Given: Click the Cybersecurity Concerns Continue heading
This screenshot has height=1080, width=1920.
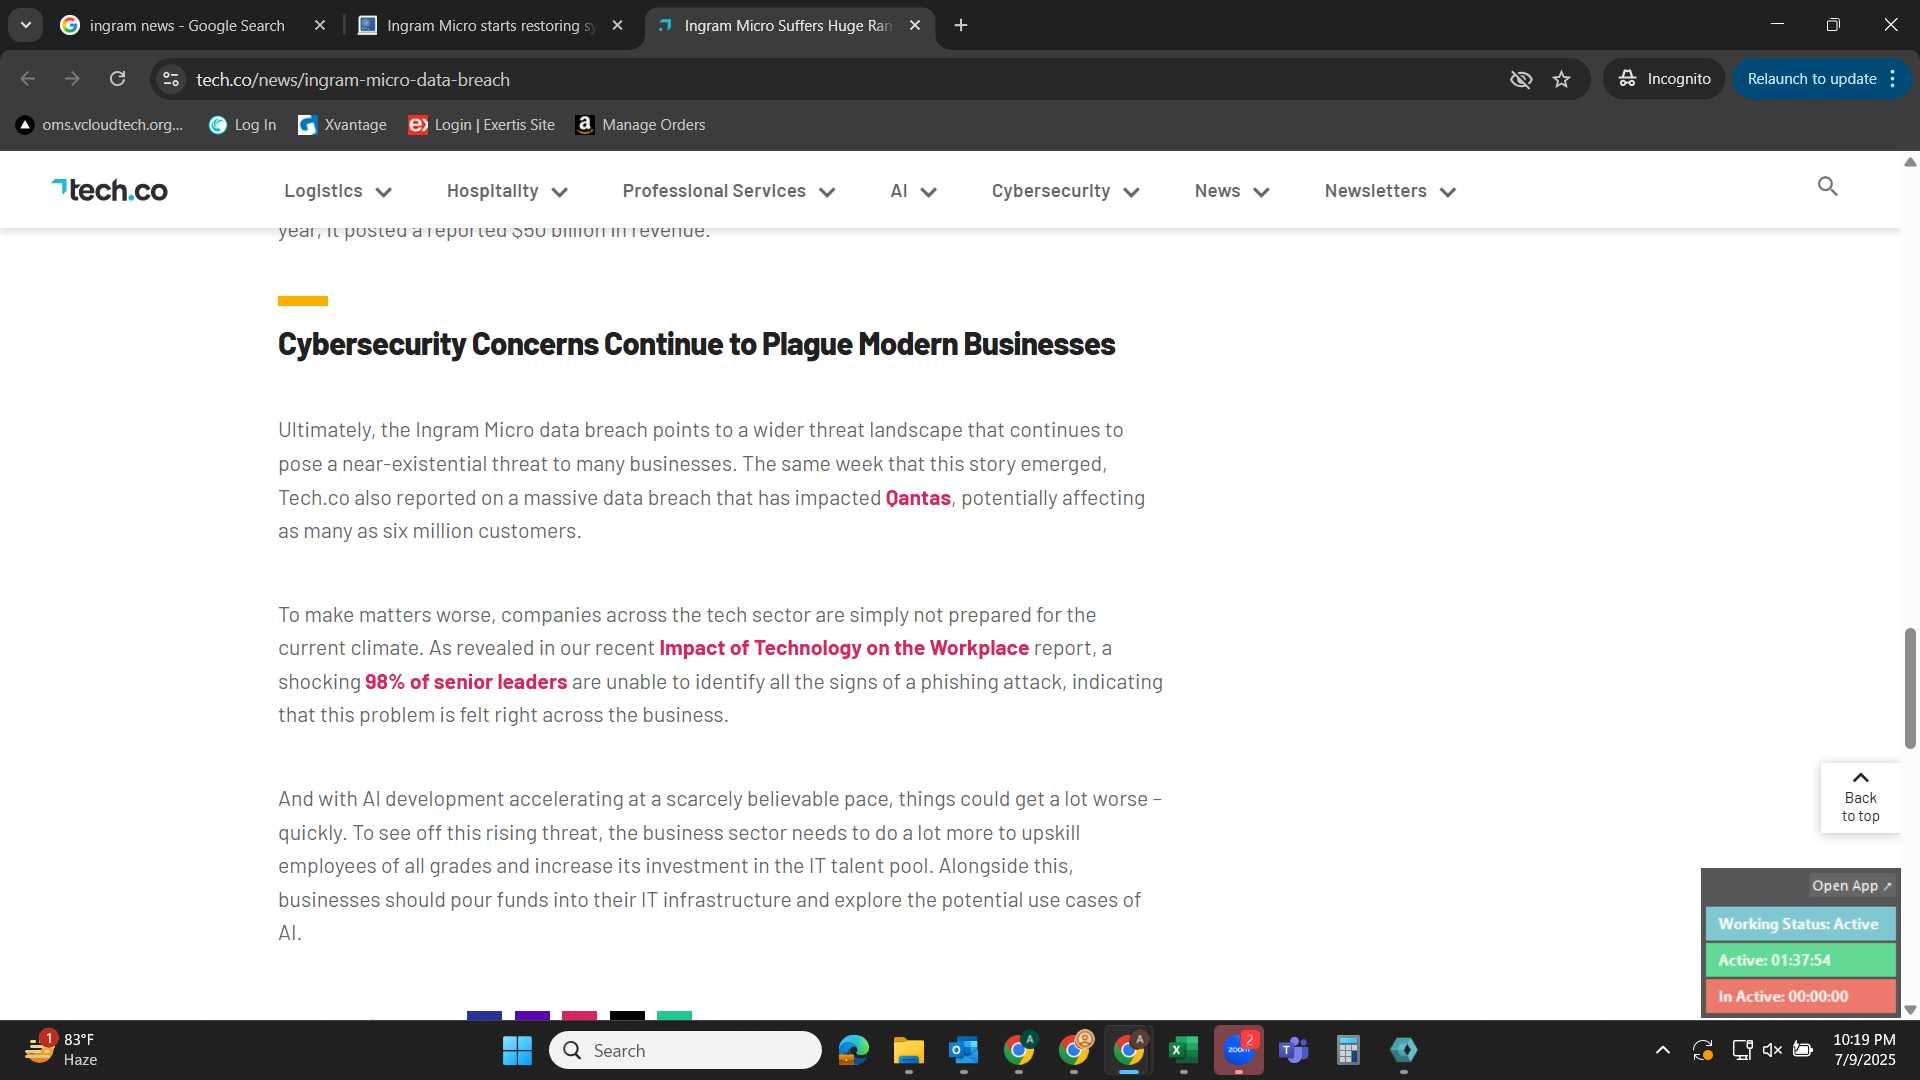Looking at the screenshot, I should coord(696,345).
